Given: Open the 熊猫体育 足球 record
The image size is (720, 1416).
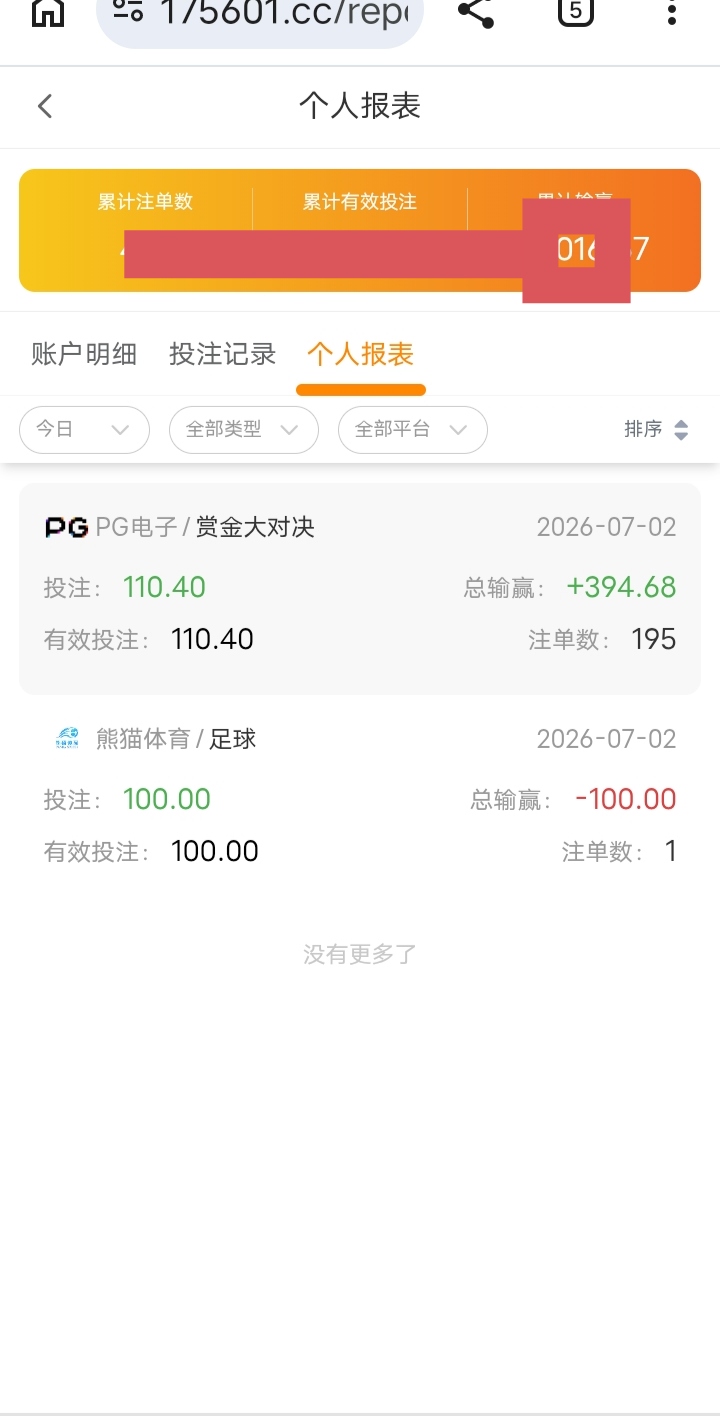Looking at the screenshot, I should [360, 797].
